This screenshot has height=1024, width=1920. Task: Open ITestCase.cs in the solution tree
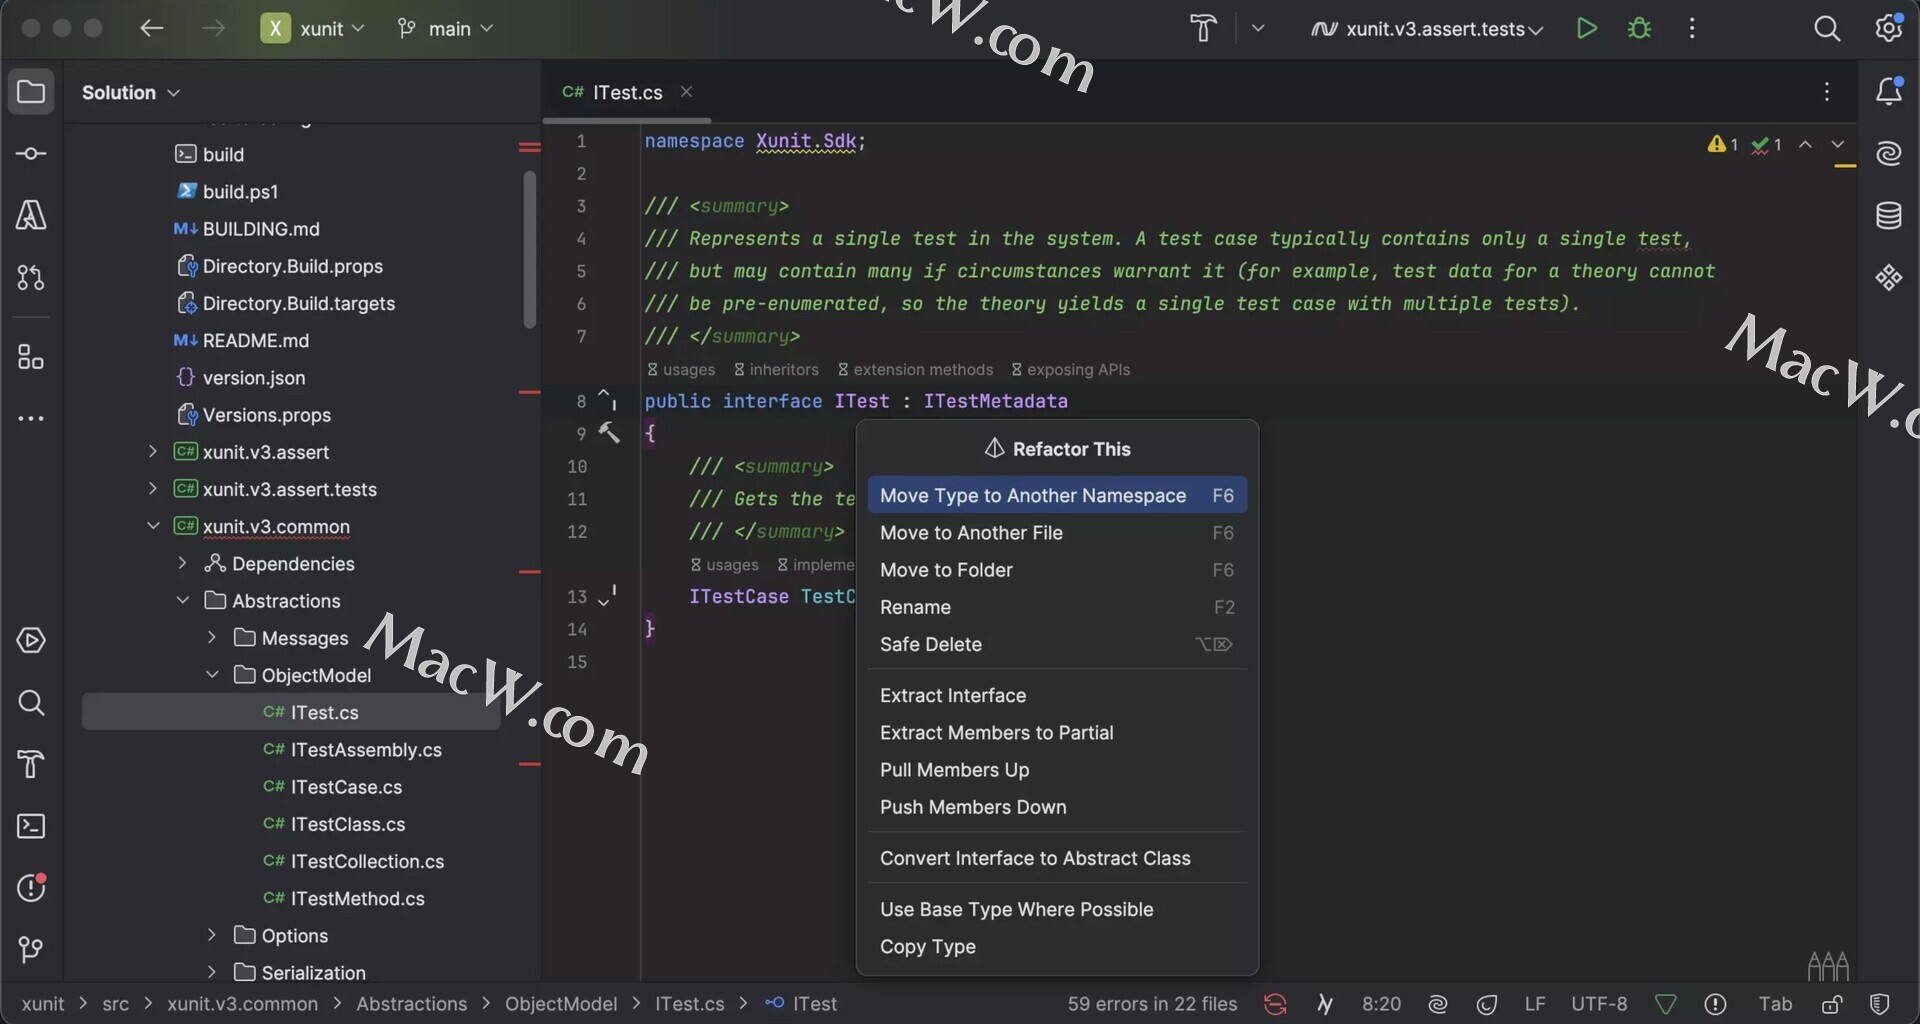pos(346,787)
